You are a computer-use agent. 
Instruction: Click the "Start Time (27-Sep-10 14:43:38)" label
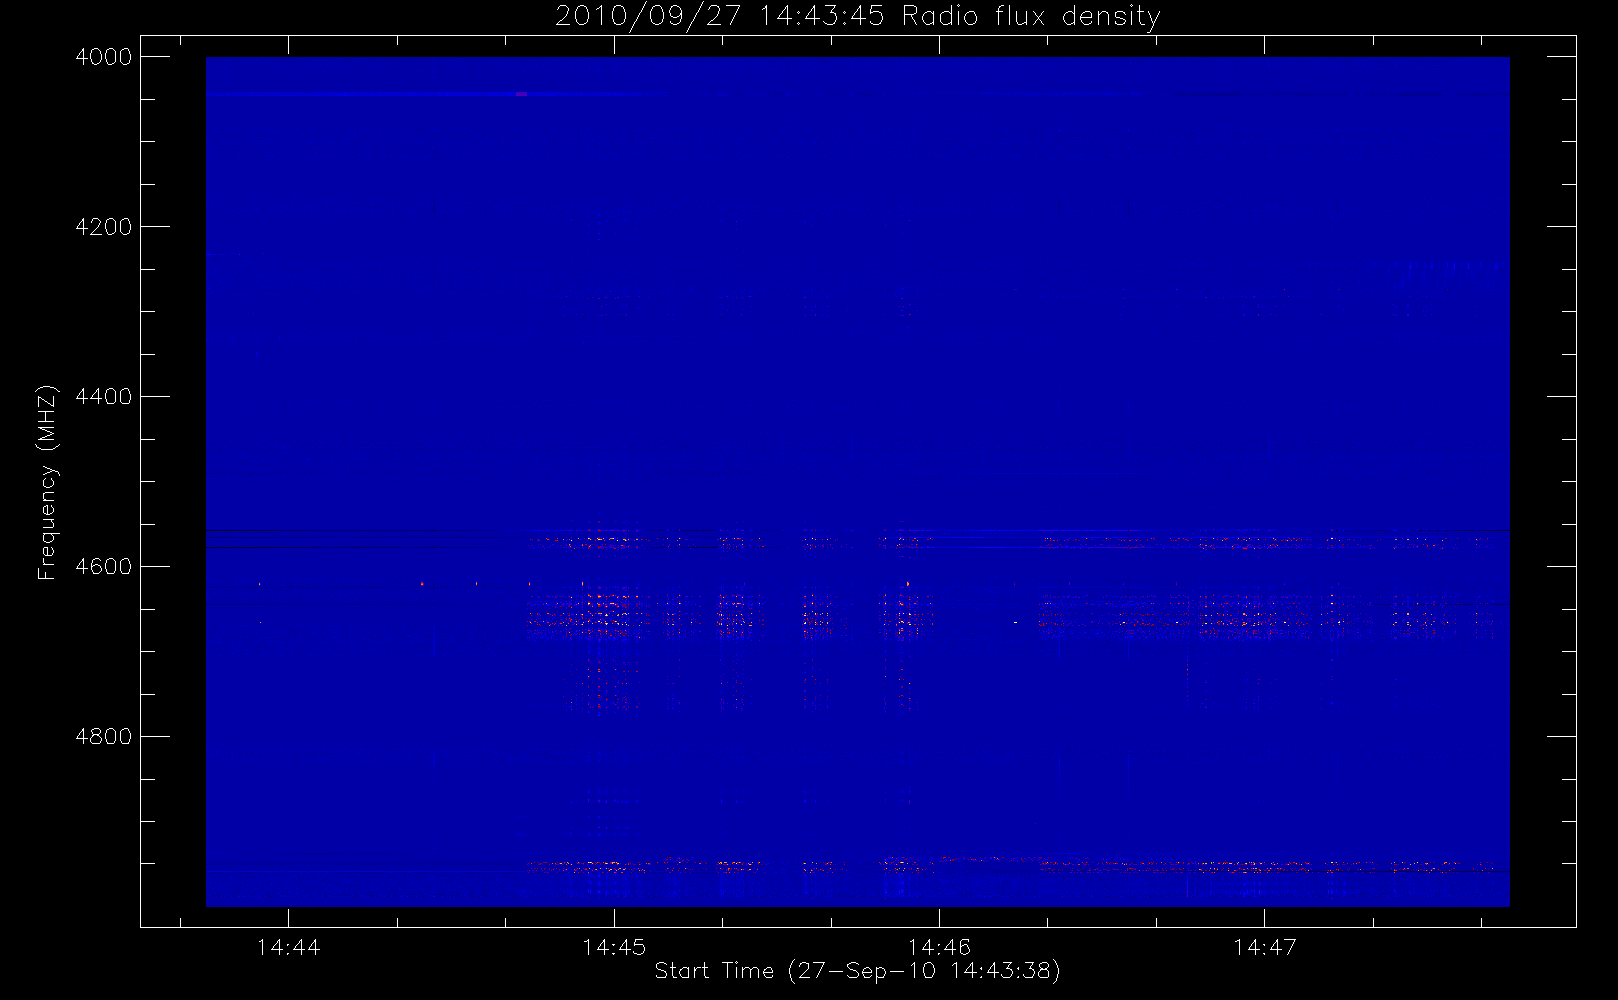[857, 971]
